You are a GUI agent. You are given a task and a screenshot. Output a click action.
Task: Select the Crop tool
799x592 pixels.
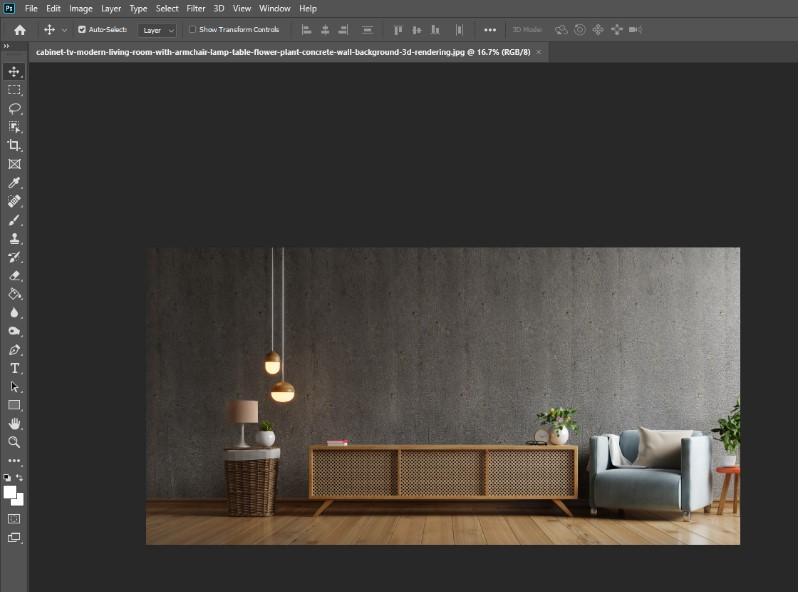14,146
